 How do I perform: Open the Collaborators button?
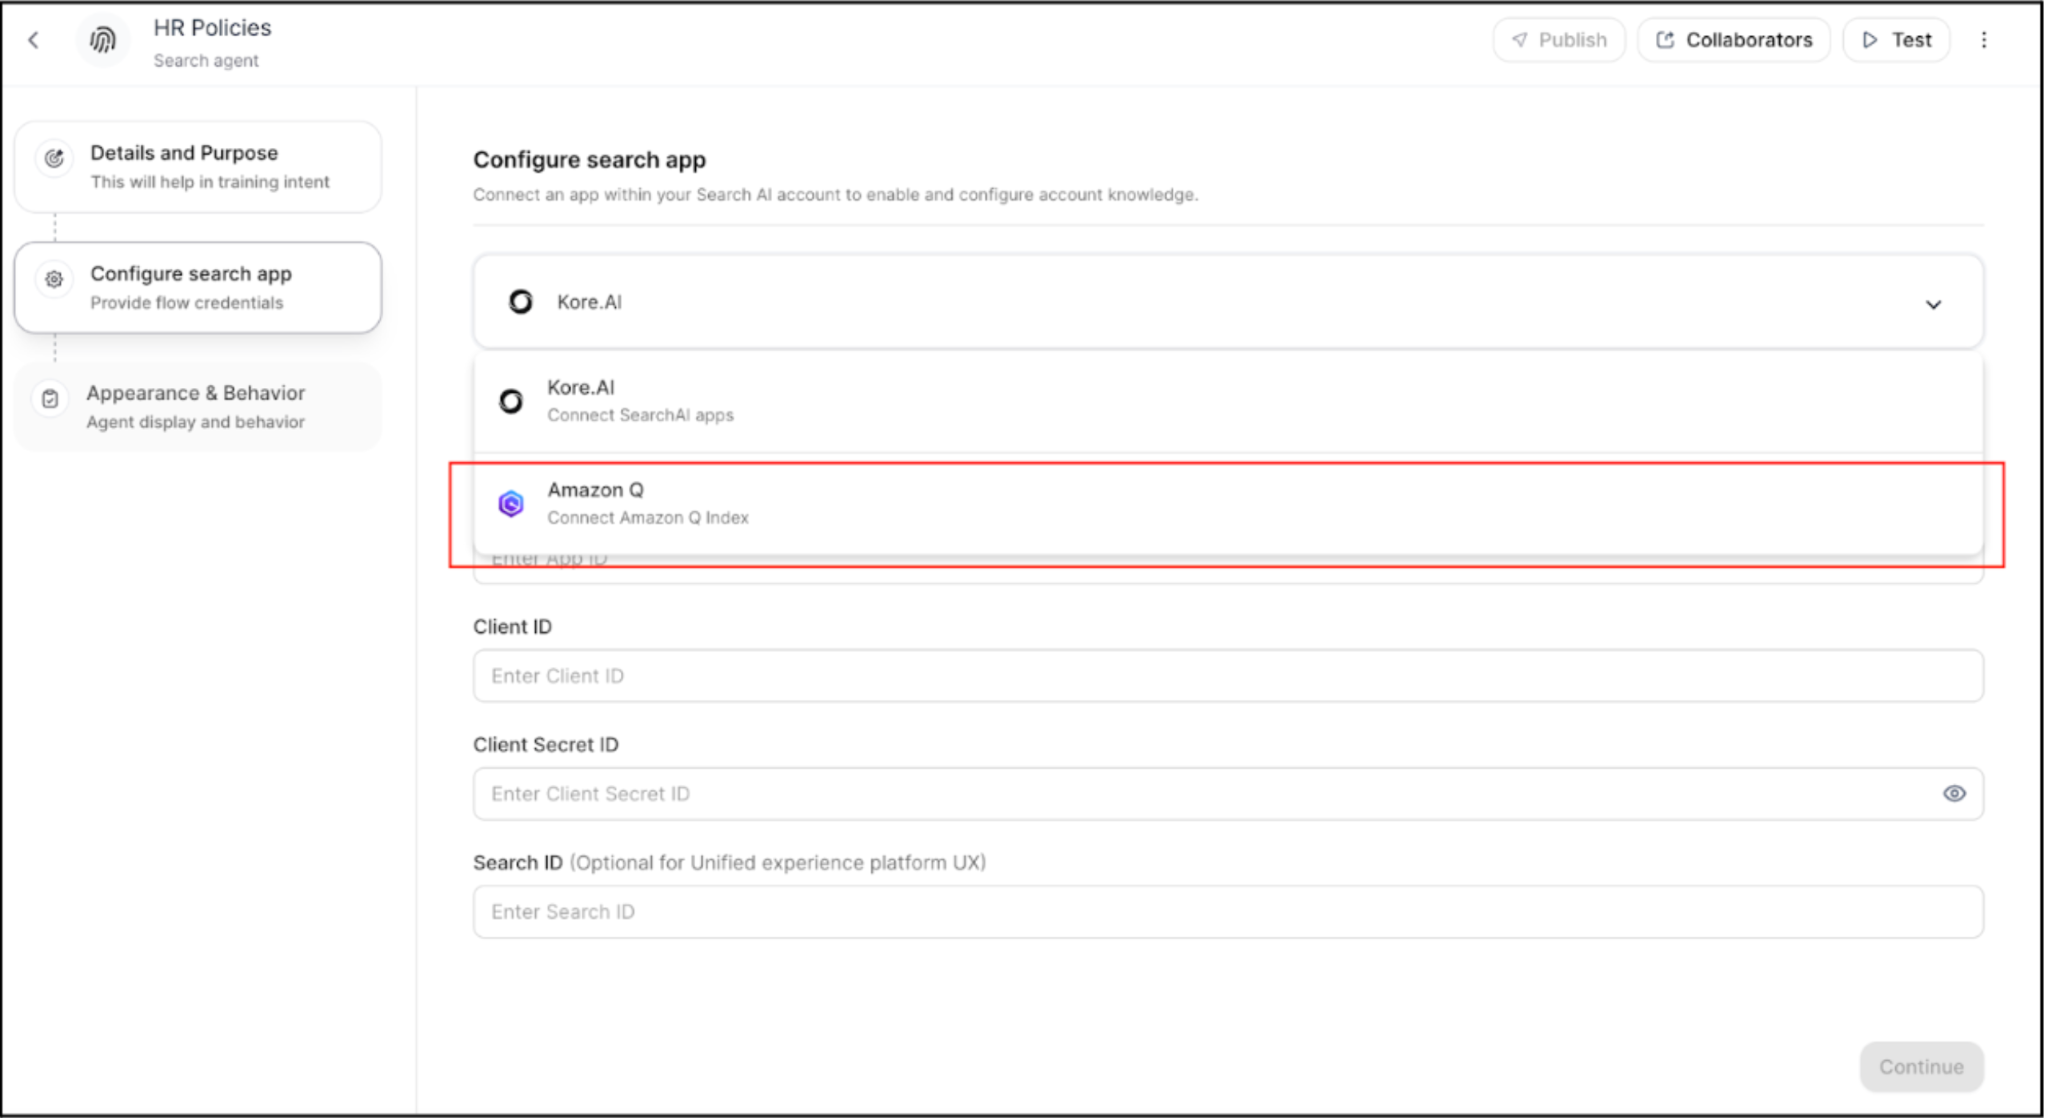click(x=1734, y=40)
